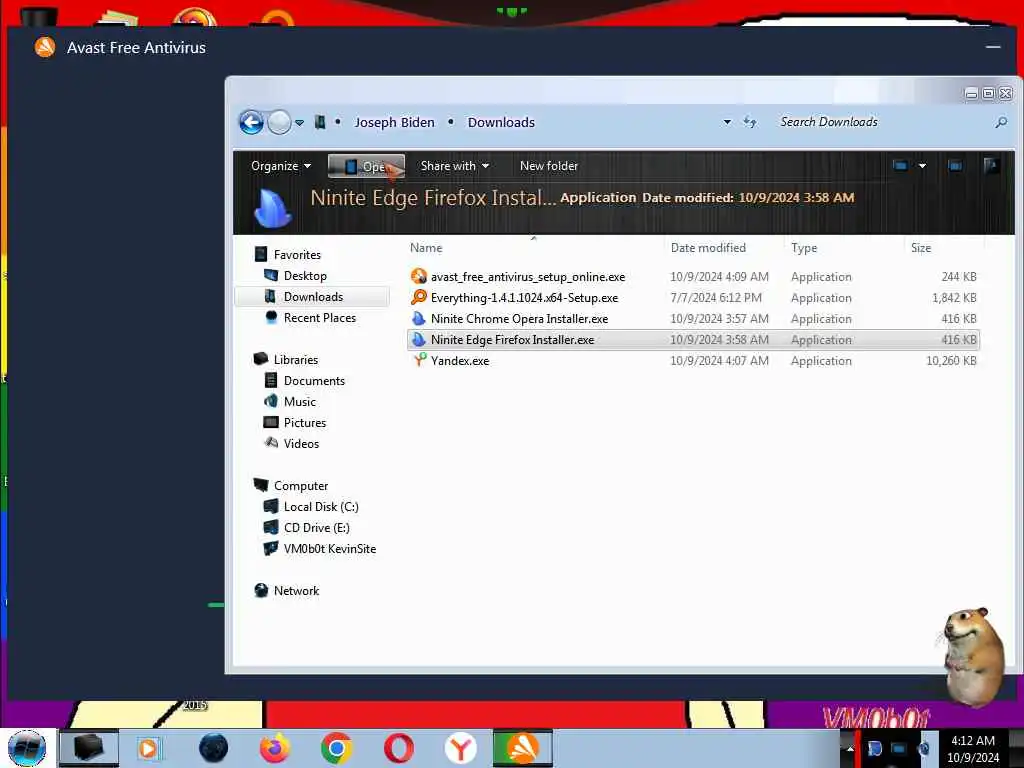This screenshot has width=1024, height=768.
Task: Open the file explorer taskbar button
Action: pos(89,748)
